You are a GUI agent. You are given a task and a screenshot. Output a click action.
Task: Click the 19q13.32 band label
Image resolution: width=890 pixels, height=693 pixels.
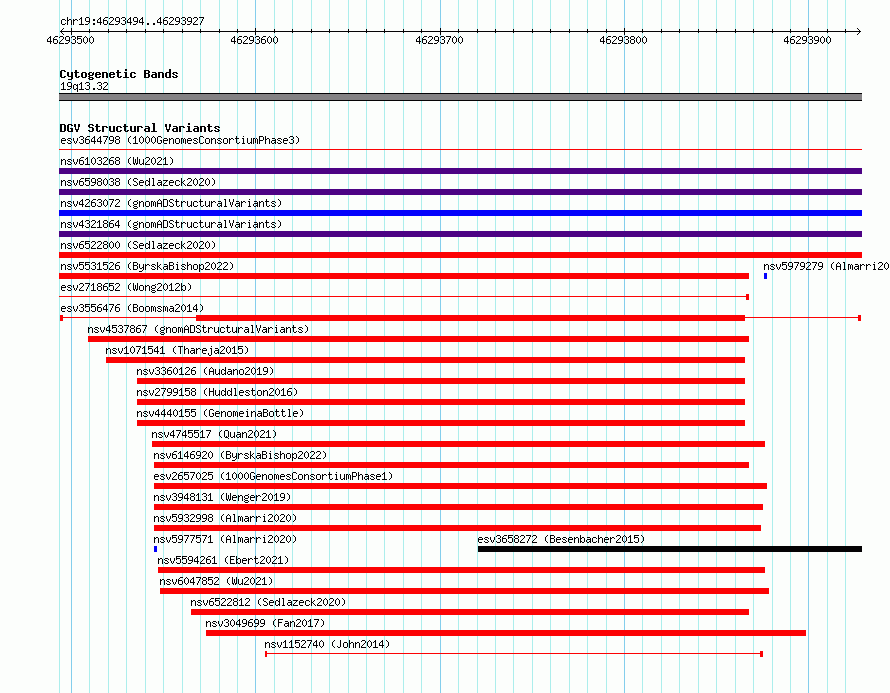(84, 86)
